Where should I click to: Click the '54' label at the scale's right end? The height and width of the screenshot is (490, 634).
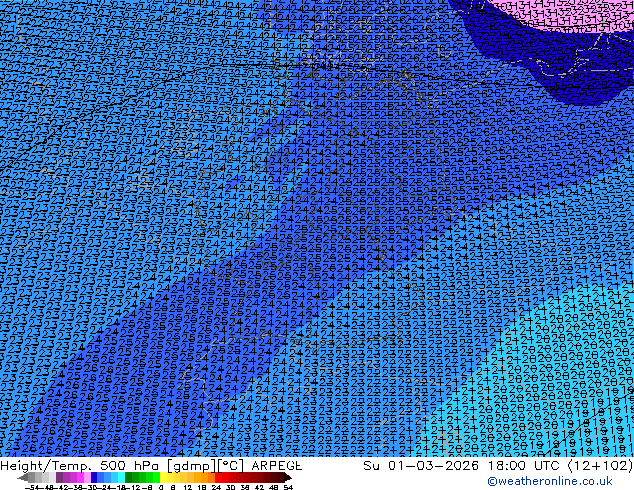(287, 487)
